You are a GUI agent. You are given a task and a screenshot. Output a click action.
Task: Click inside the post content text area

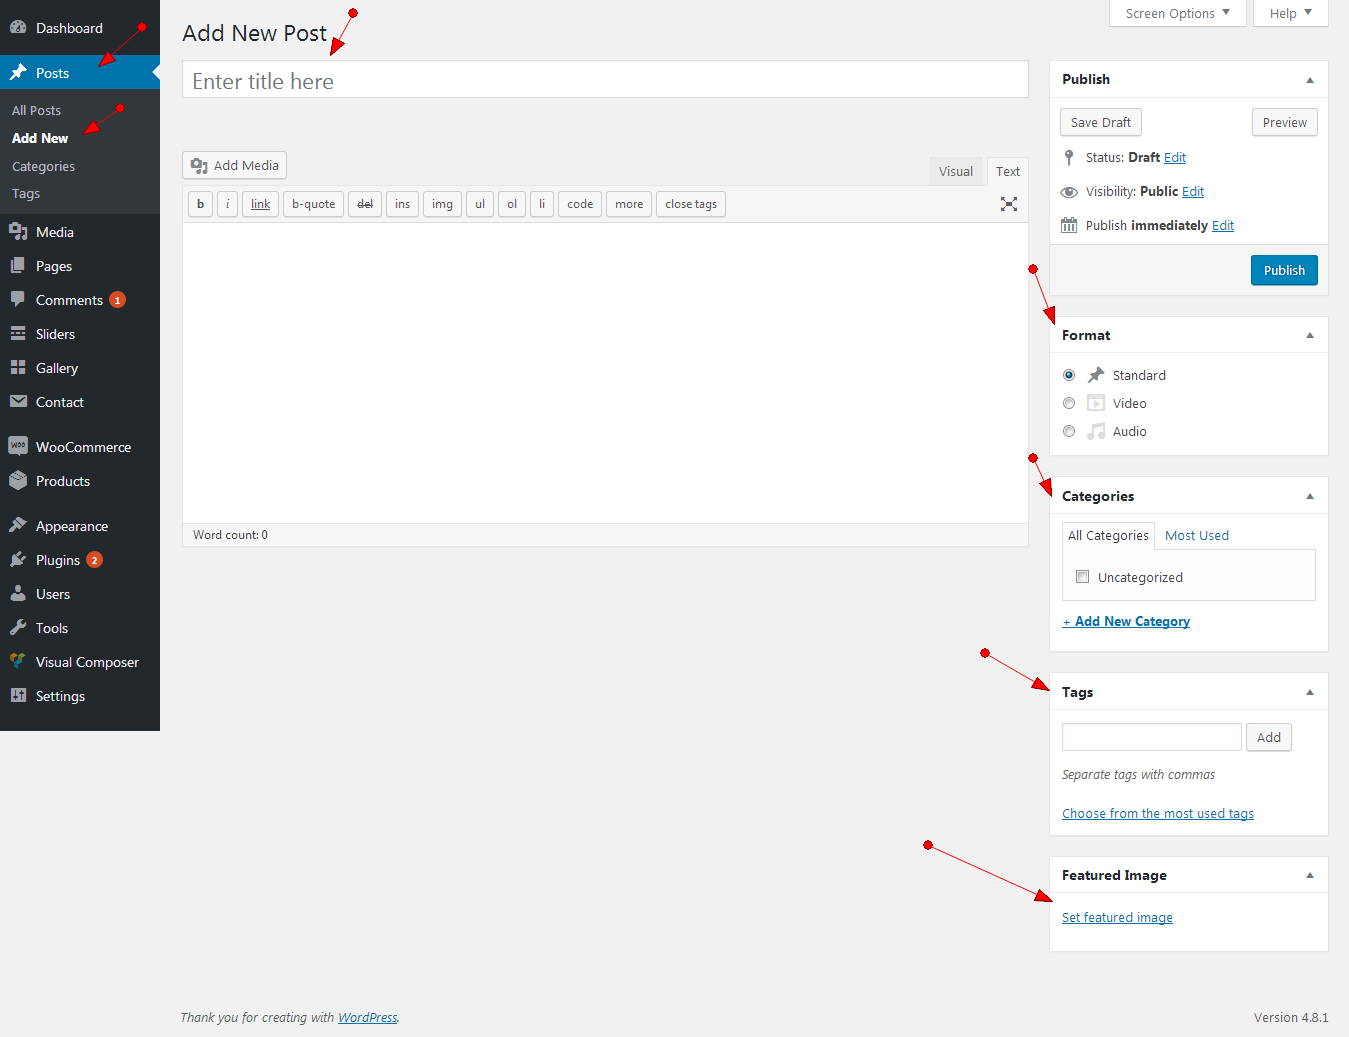tap(605, 373)
